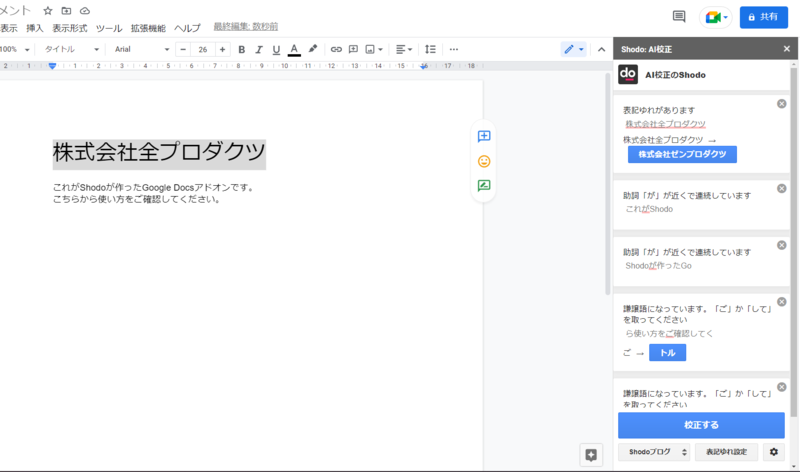
Task: Dismiss the ご確認 謙譲語 warning card
Action: 782,302
